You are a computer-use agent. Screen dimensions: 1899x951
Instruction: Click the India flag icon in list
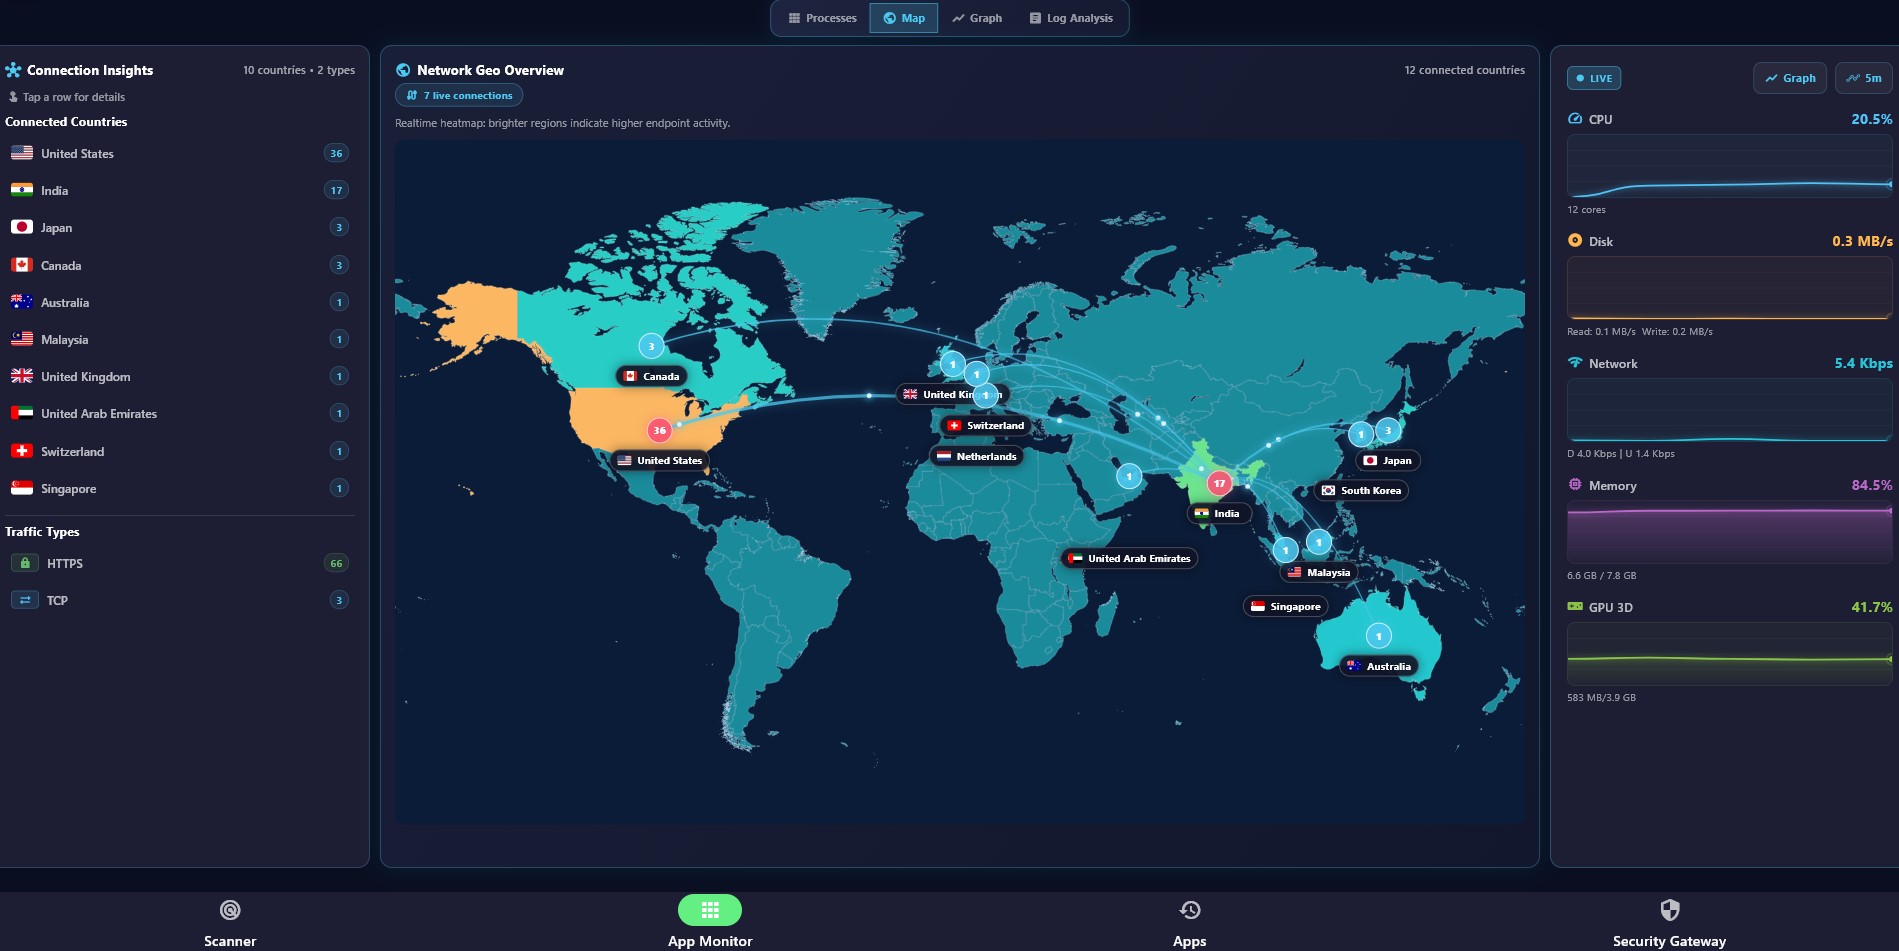coord(22,190)
